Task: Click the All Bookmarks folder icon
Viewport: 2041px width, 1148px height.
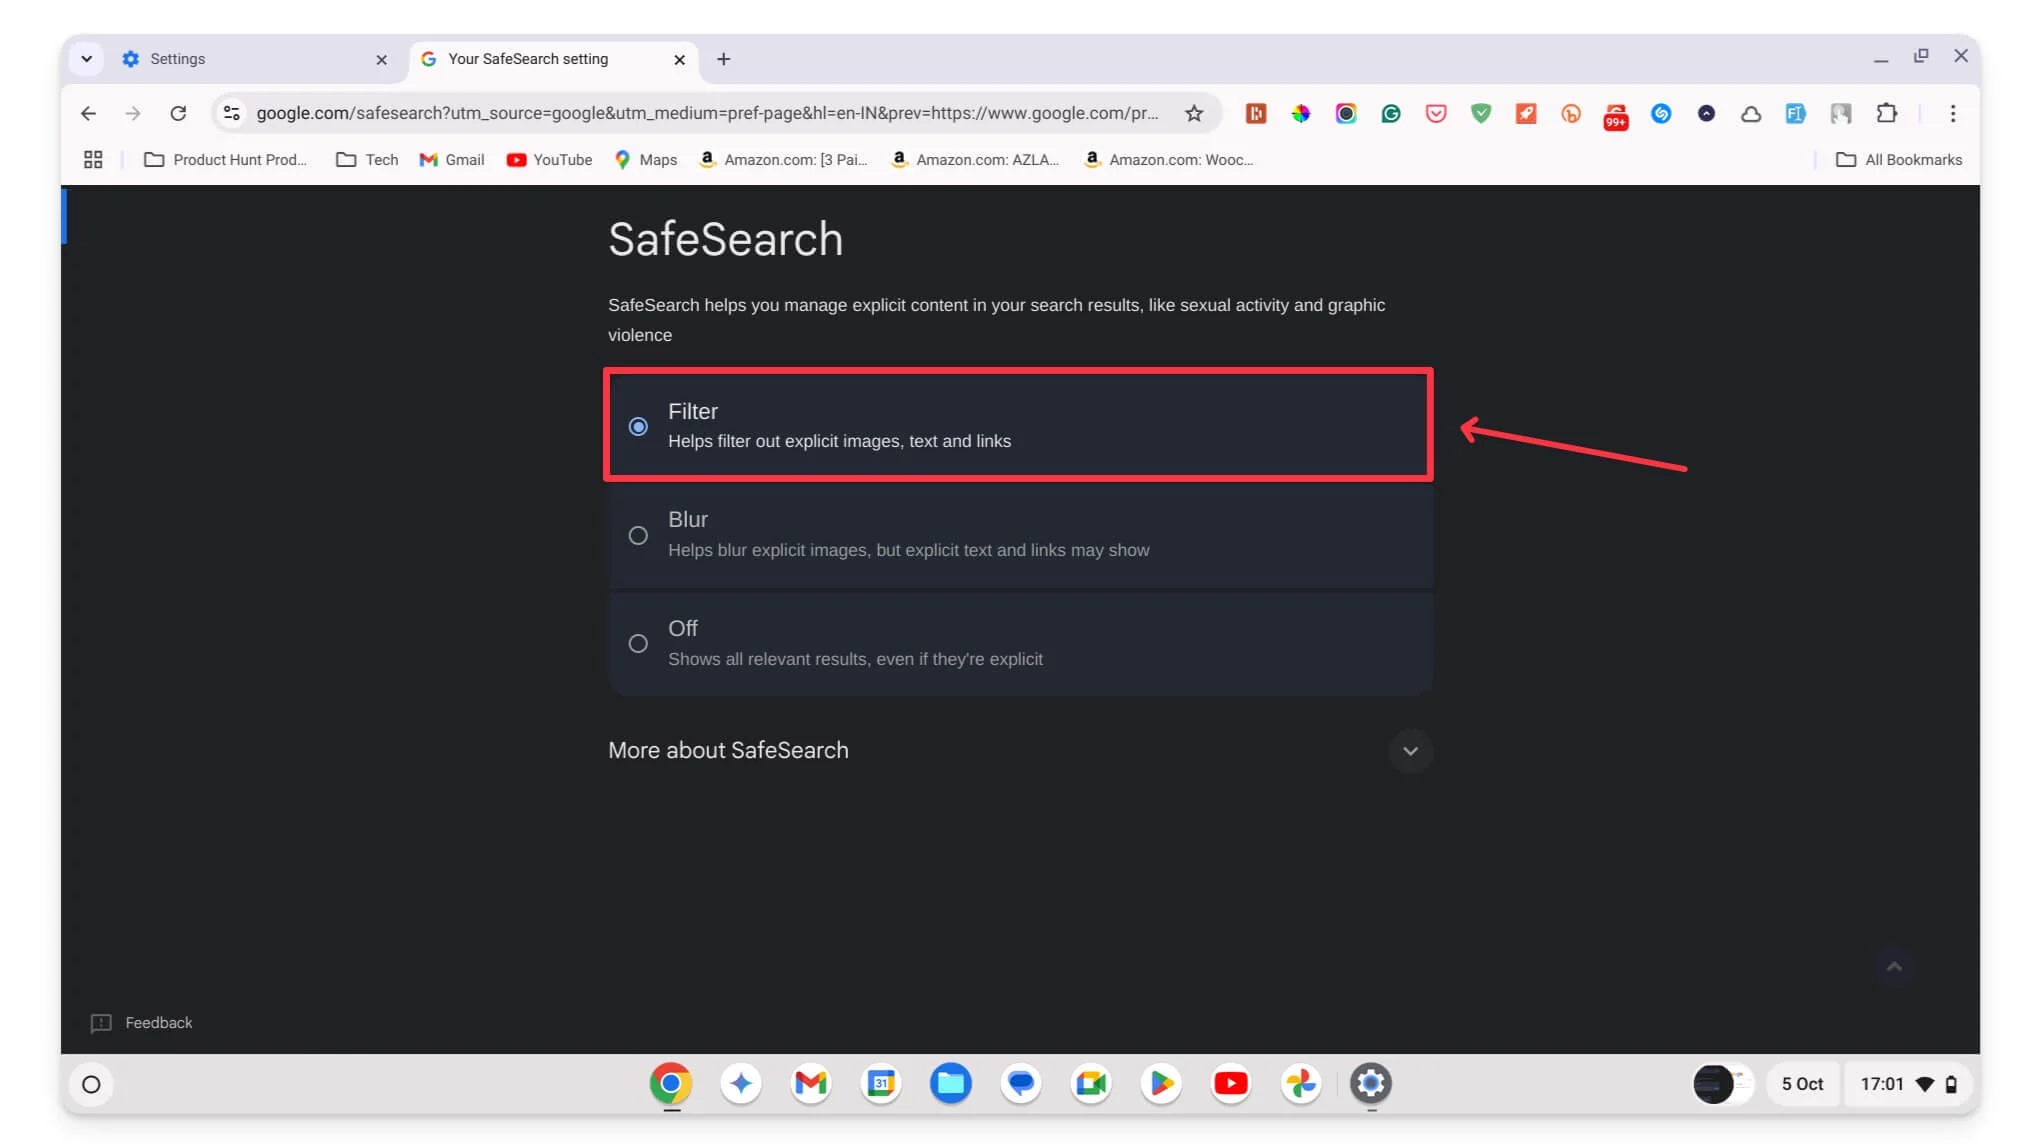Action: point(1848,158)
